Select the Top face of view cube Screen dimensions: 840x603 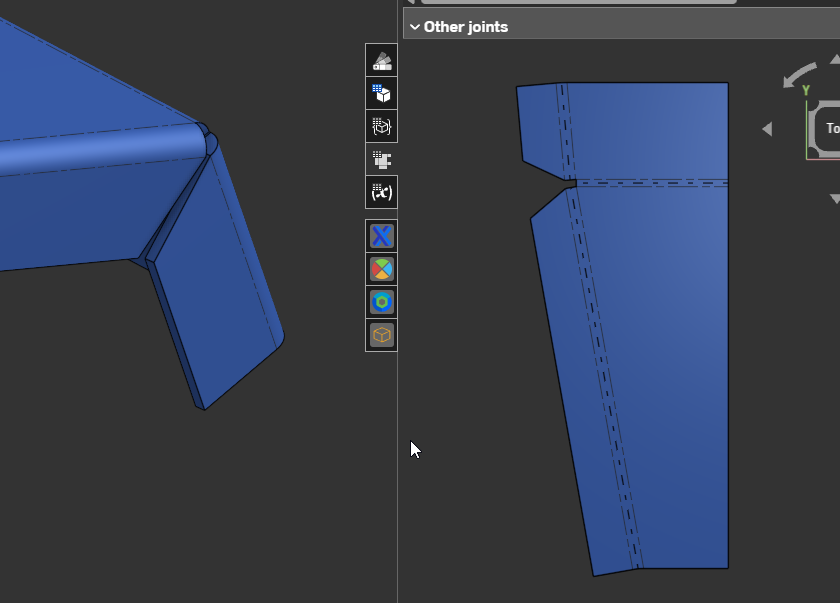828,129
